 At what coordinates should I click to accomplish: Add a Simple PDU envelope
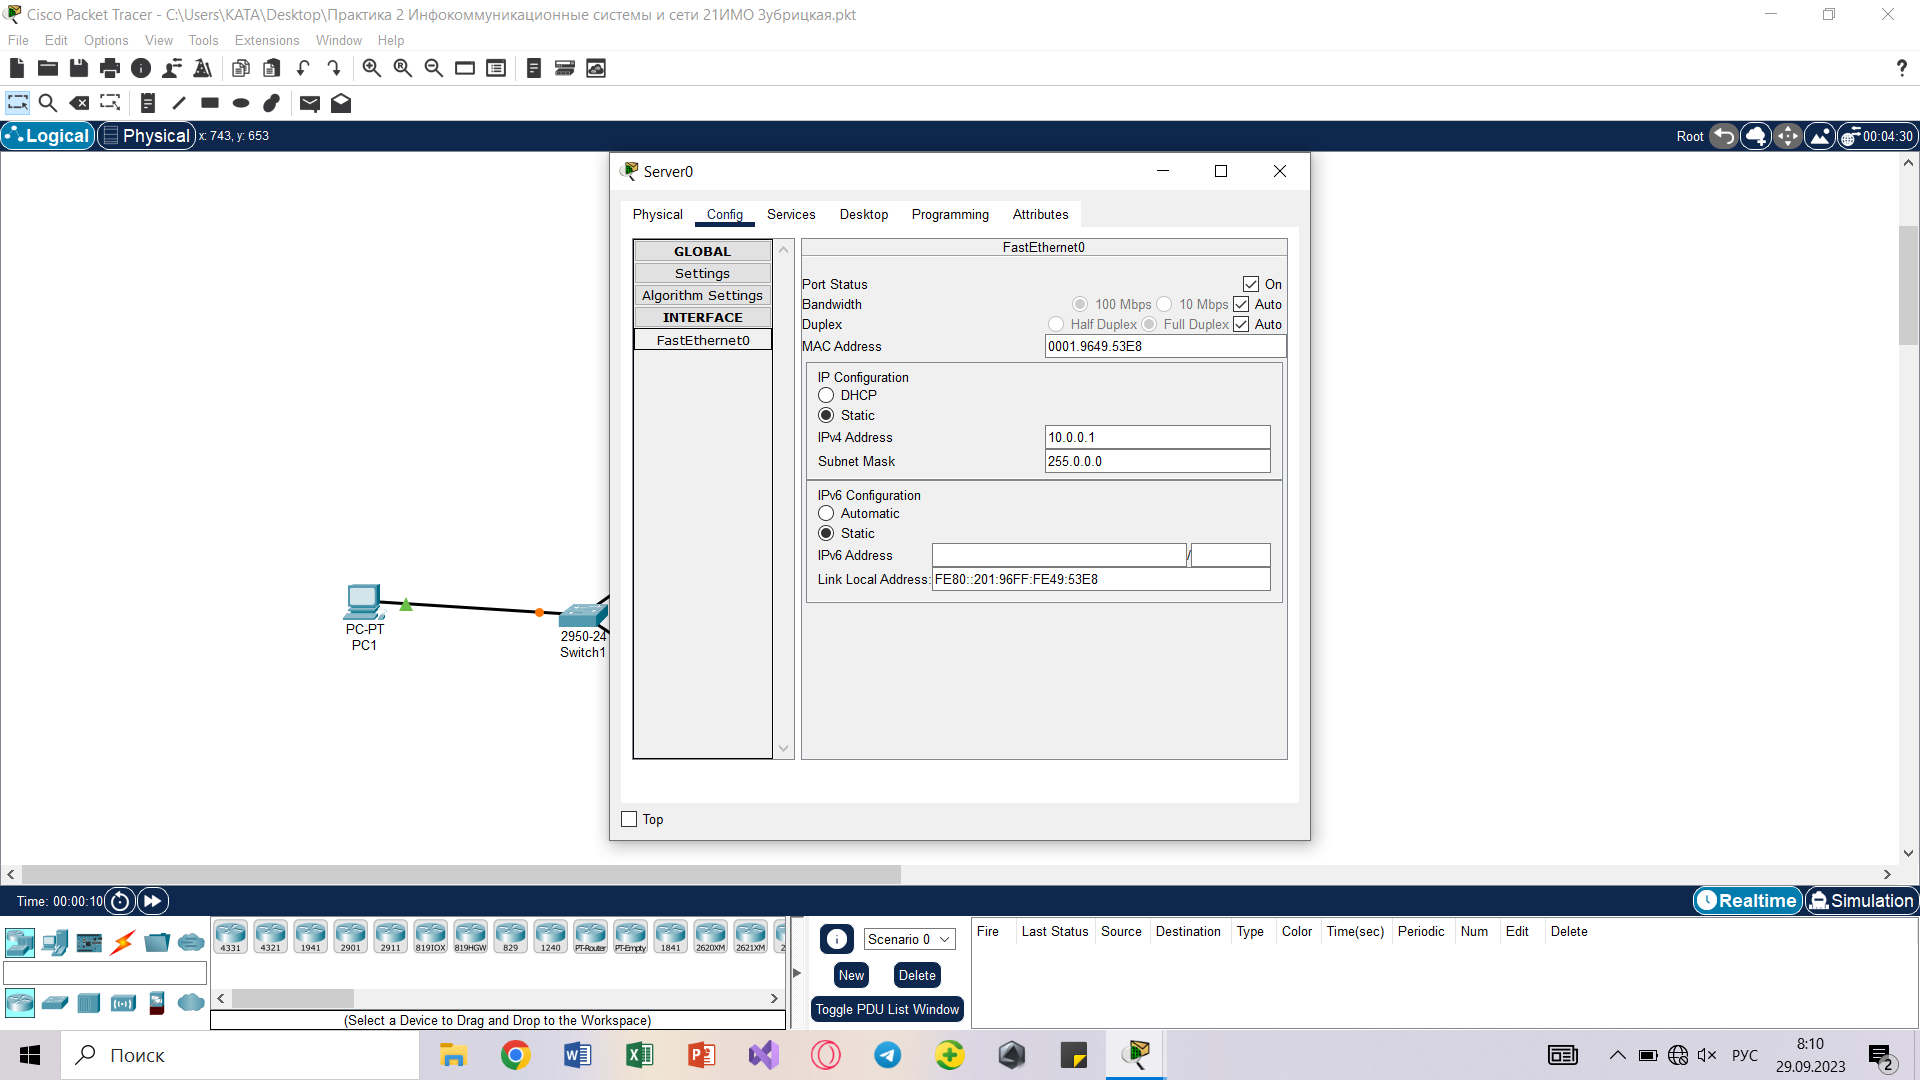click(x=310, y=103)
